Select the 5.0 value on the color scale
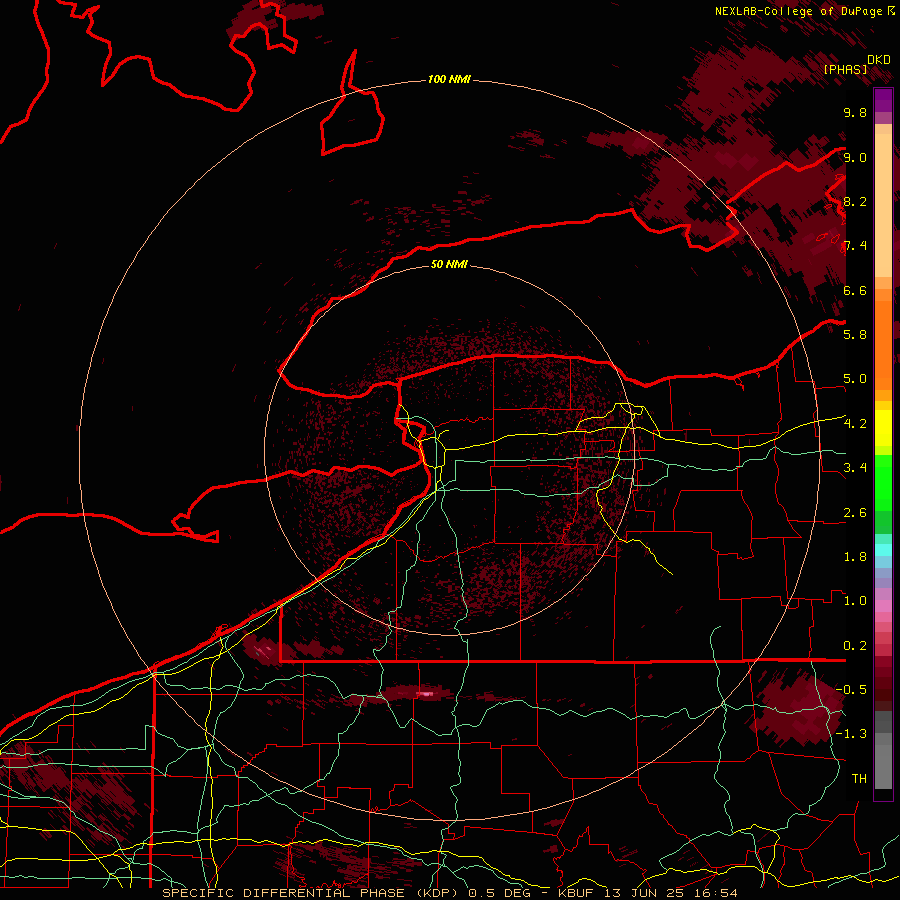 pos(855,379)
